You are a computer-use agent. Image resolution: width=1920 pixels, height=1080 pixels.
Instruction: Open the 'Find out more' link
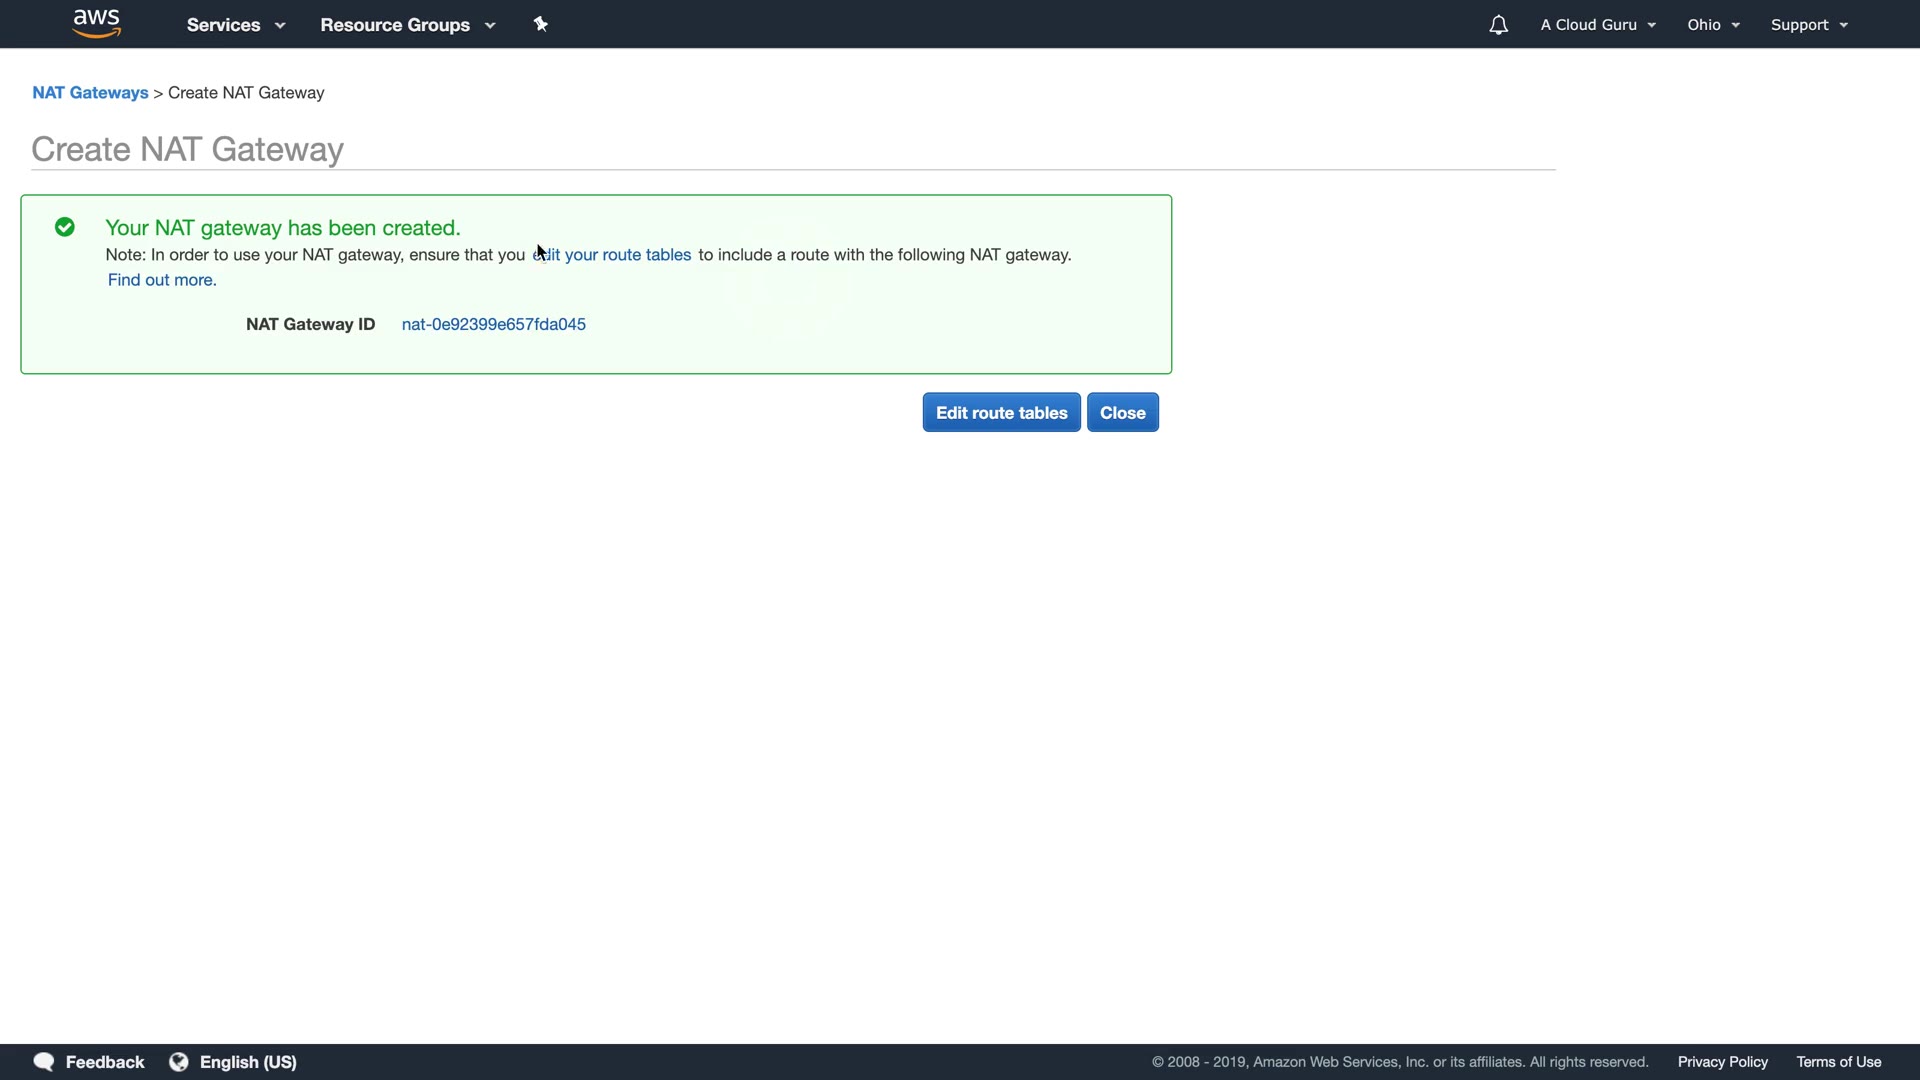point(162,280)
